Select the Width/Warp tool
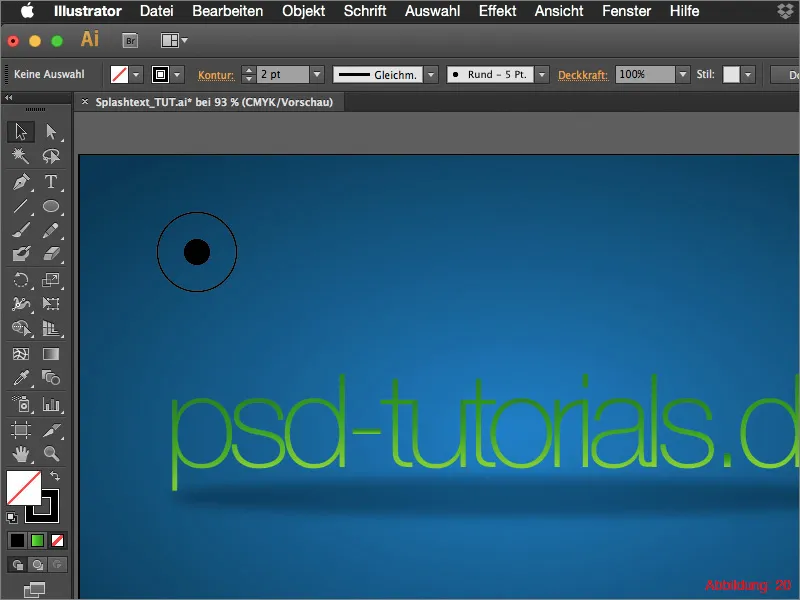Screen dimensions: 800x600 21,304
